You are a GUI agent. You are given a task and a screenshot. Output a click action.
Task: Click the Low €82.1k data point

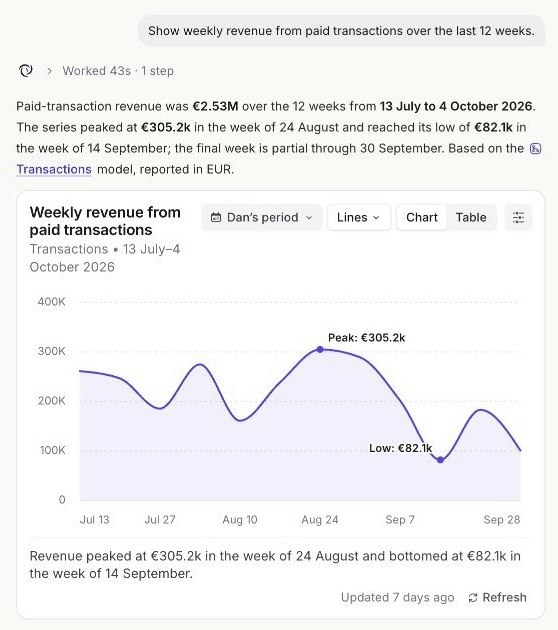(x=440, y=460)
